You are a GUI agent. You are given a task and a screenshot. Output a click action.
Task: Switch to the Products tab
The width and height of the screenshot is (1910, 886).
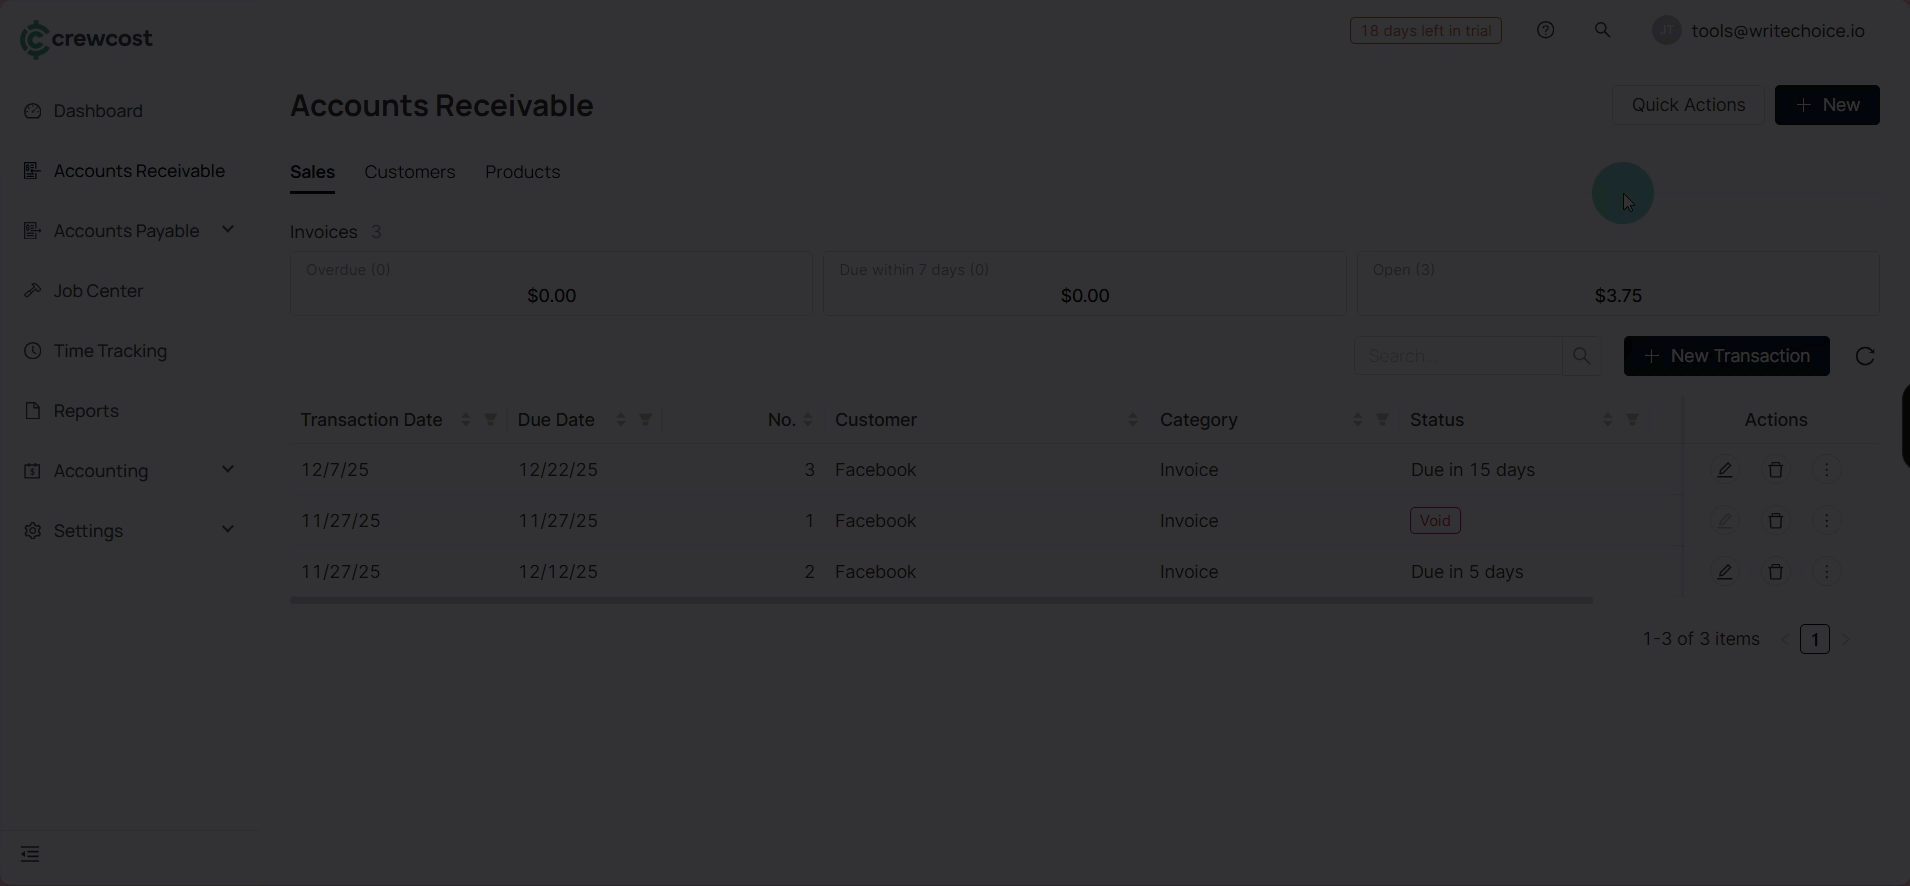point(522,172)
